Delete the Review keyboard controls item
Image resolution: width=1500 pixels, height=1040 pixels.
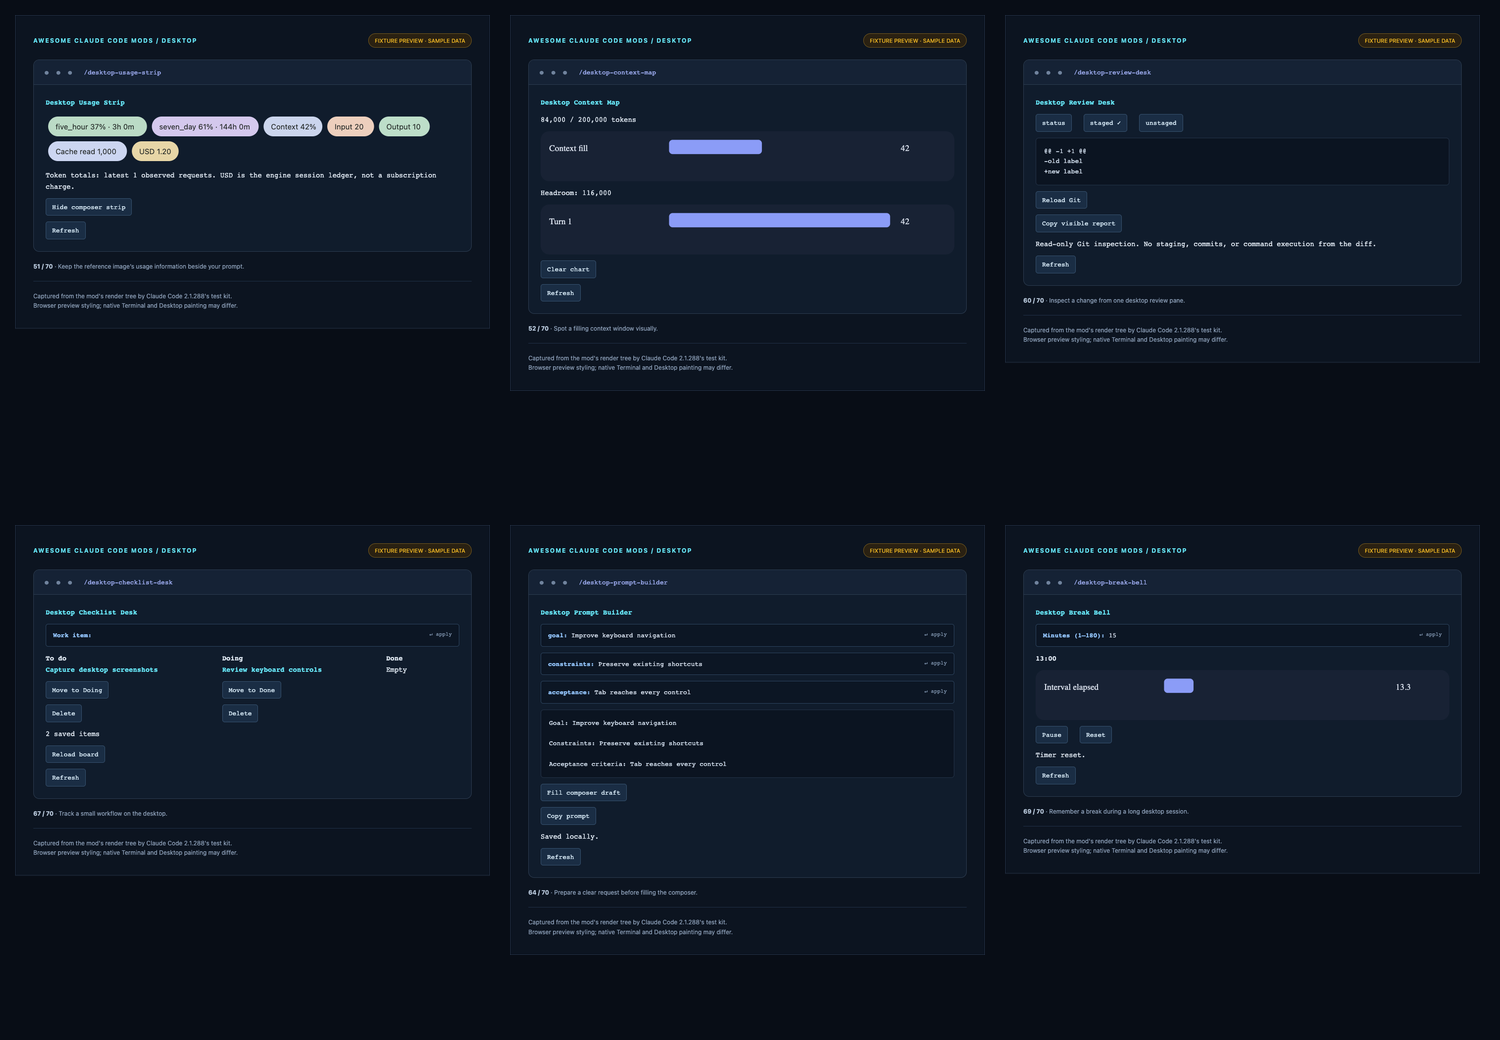coord(240,713)
